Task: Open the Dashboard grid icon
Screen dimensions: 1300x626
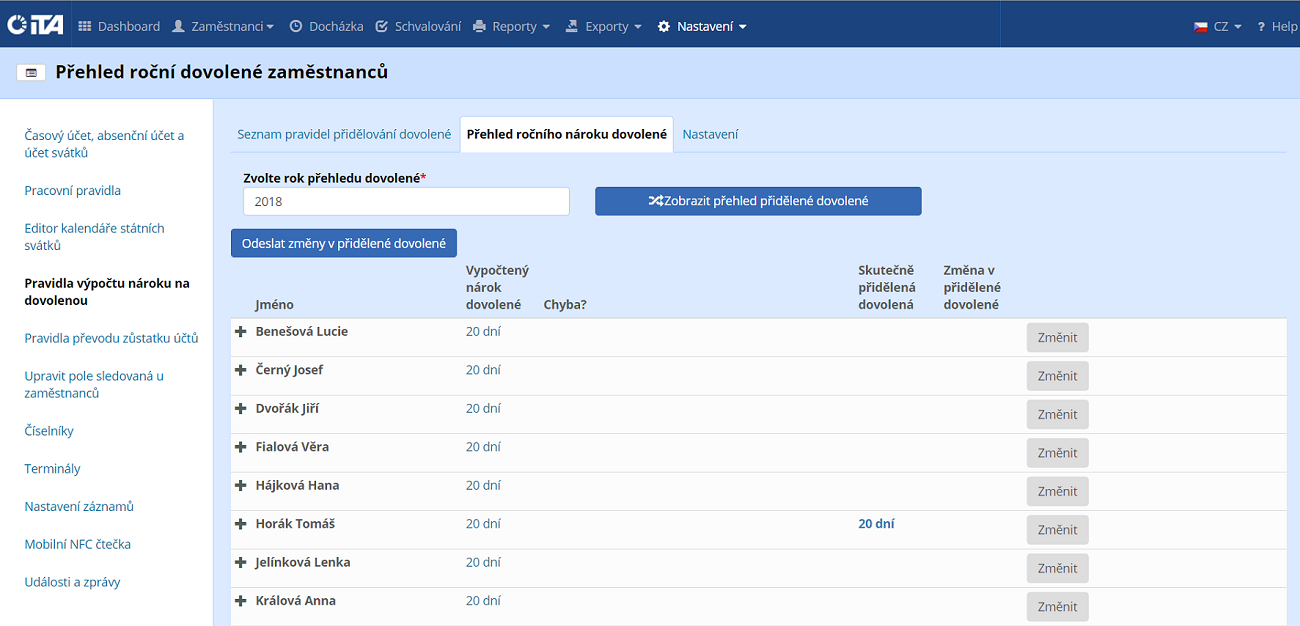Action: point(85,27)
